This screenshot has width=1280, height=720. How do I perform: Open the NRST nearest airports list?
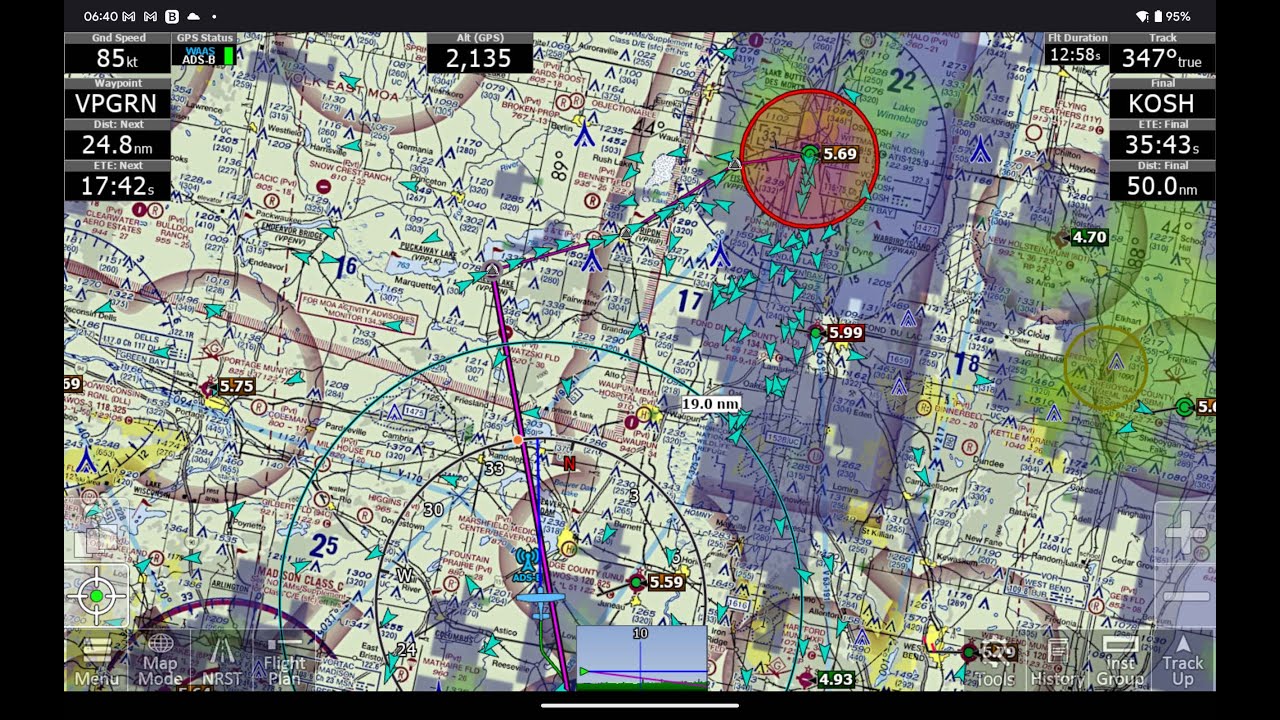pos(221,660)
